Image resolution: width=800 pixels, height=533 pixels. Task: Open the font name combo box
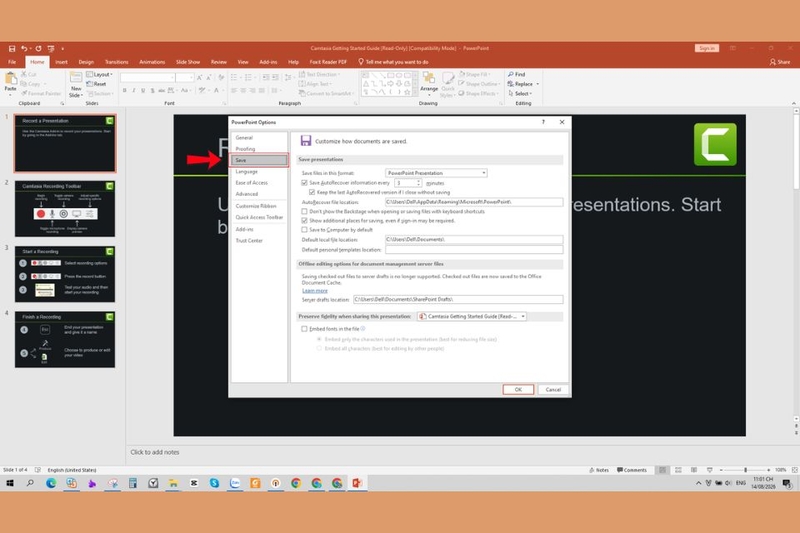tap(147, 78)
